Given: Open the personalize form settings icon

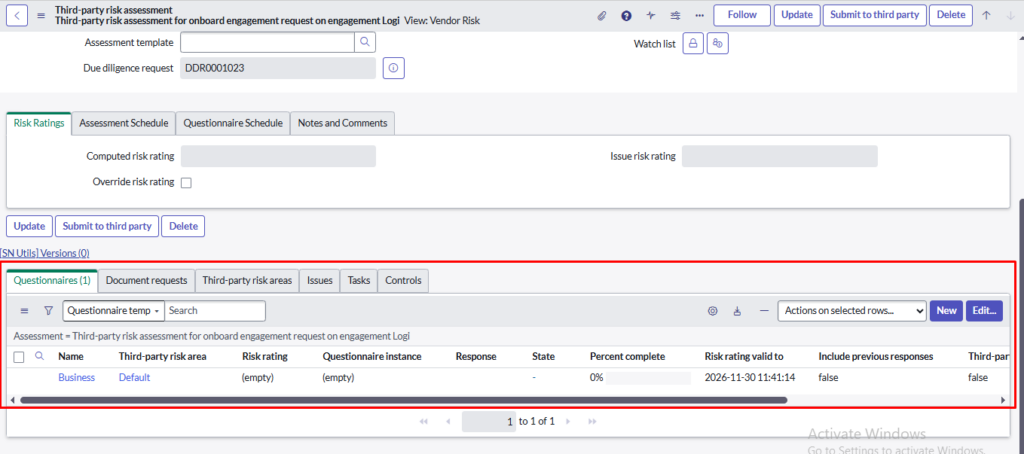Looking at the screenshot, I should pos(675,16).
